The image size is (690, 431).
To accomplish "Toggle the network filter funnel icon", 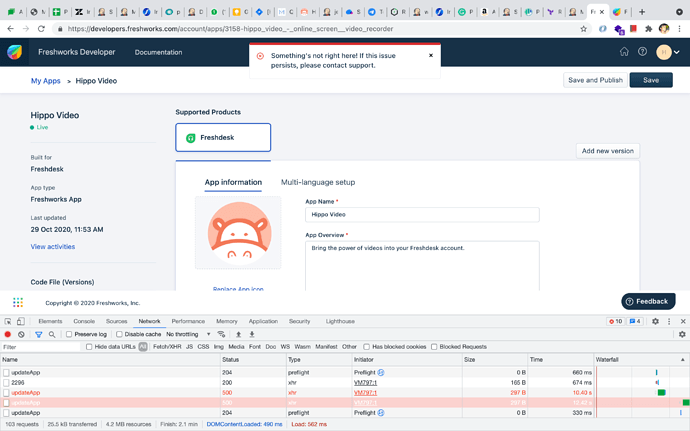I will tap(39, 335).
